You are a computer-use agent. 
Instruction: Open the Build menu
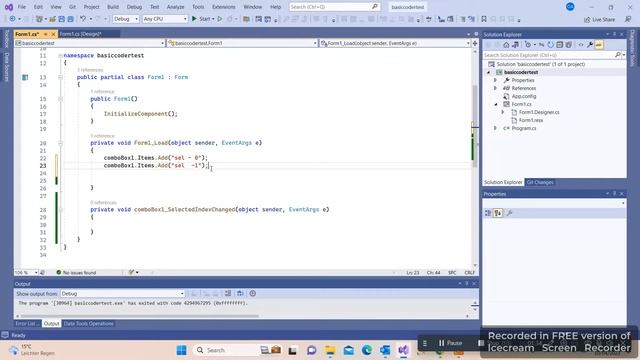point(113,7)
